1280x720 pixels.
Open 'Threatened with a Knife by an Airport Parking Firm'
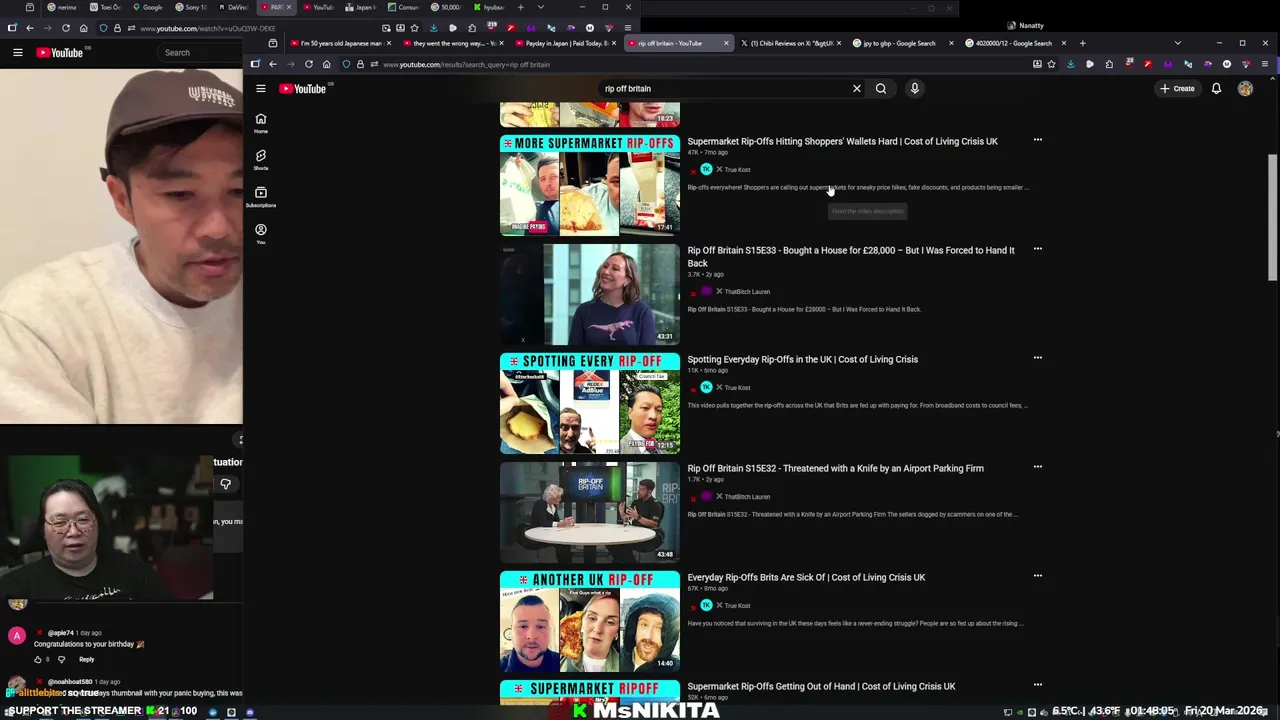click(x=835, y=468)
